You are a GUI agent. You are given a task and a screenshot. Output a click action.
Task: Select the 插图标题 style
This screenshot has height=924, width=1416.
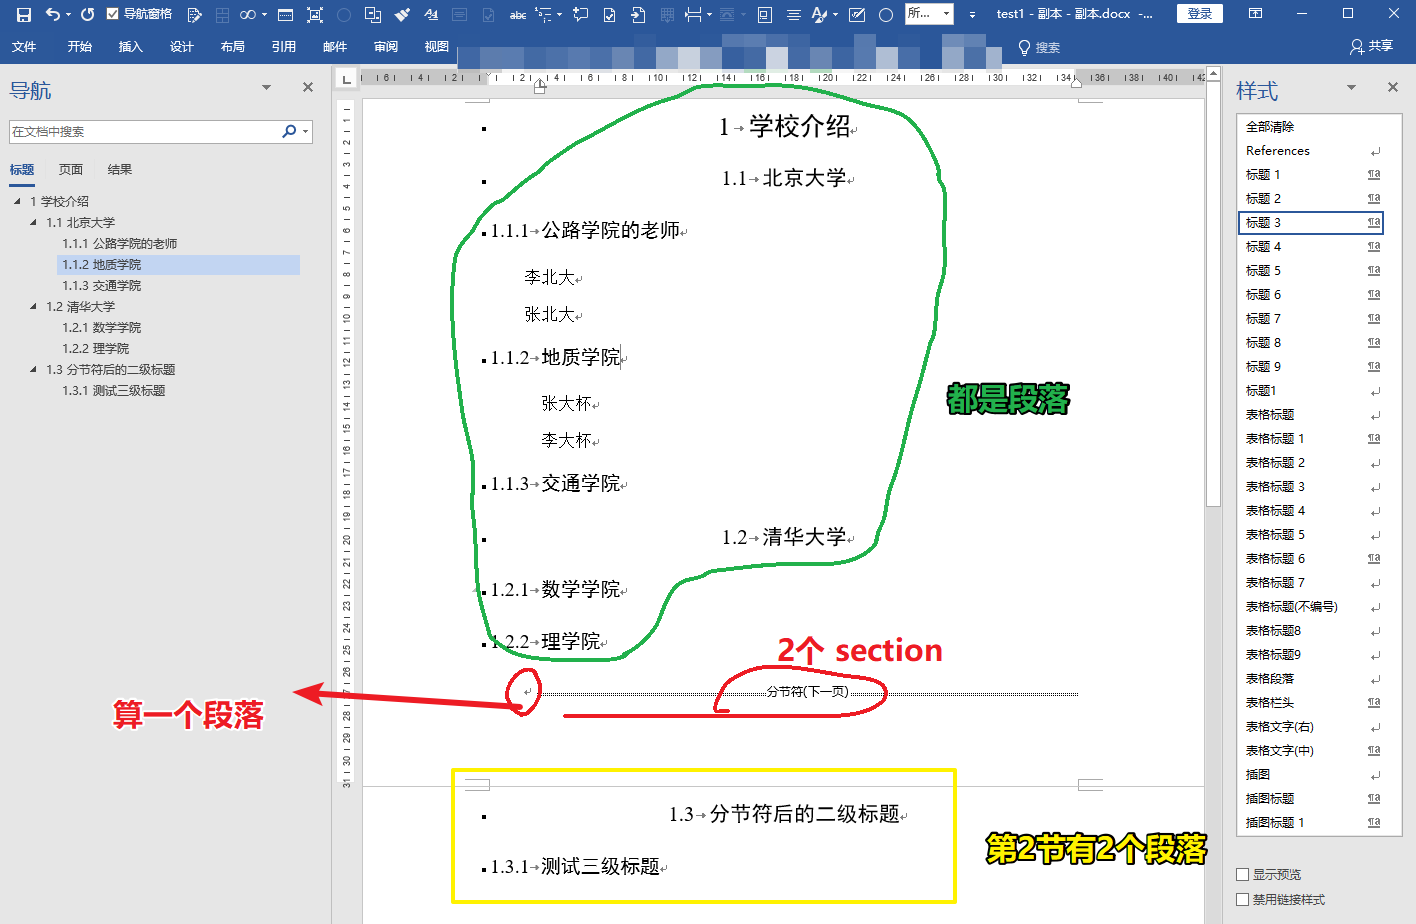tap(1312, 799)
